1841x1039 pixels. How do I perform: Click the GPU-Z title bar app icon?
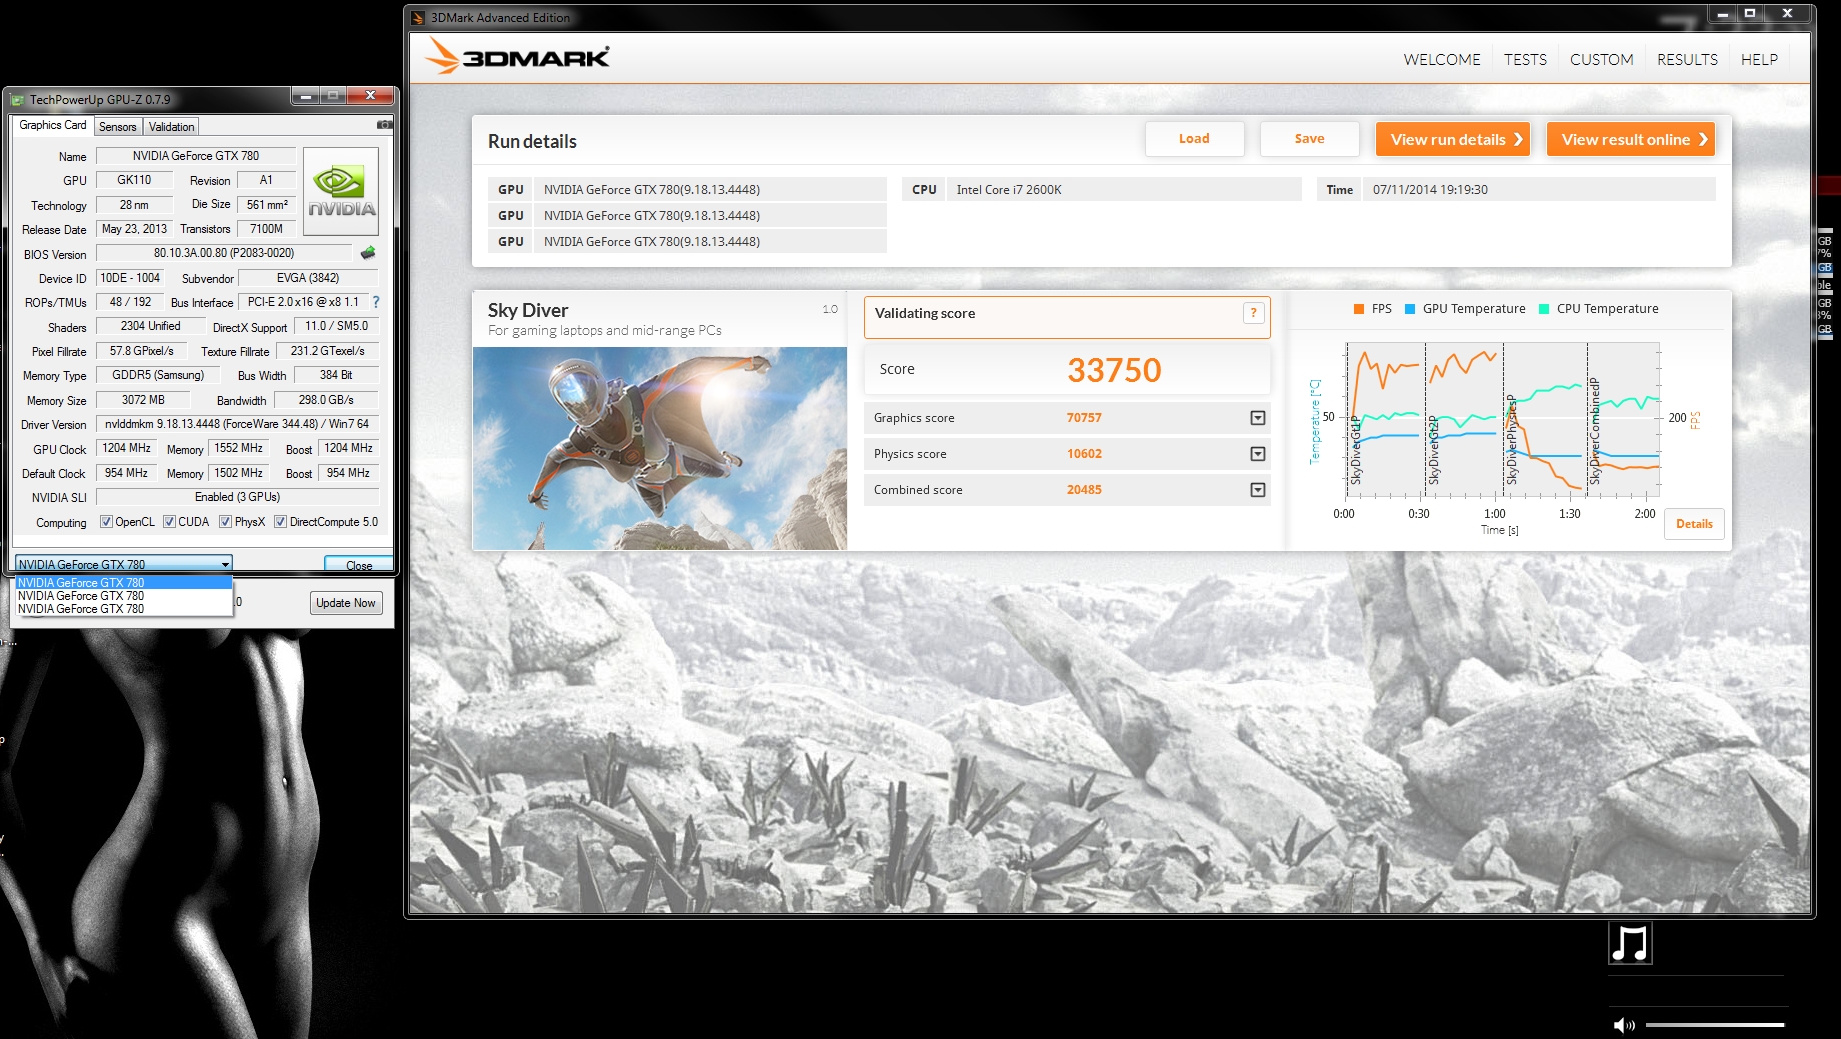[x=17, y=100]
